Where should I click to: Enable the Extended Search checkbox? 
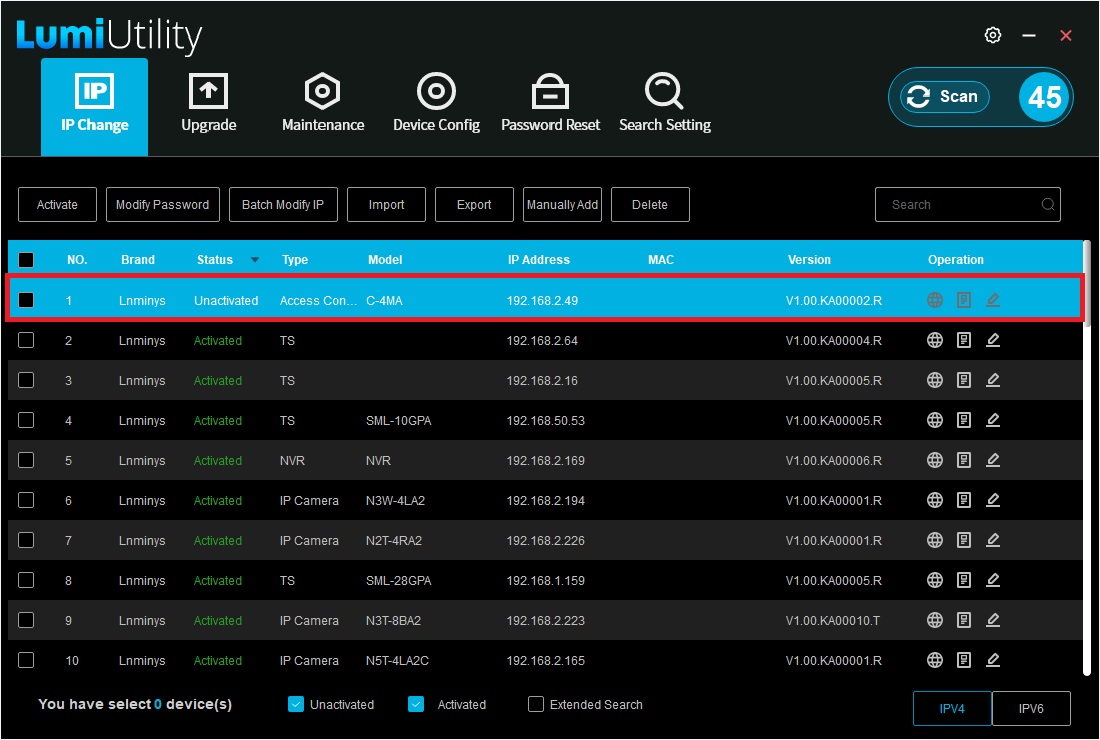536,704
